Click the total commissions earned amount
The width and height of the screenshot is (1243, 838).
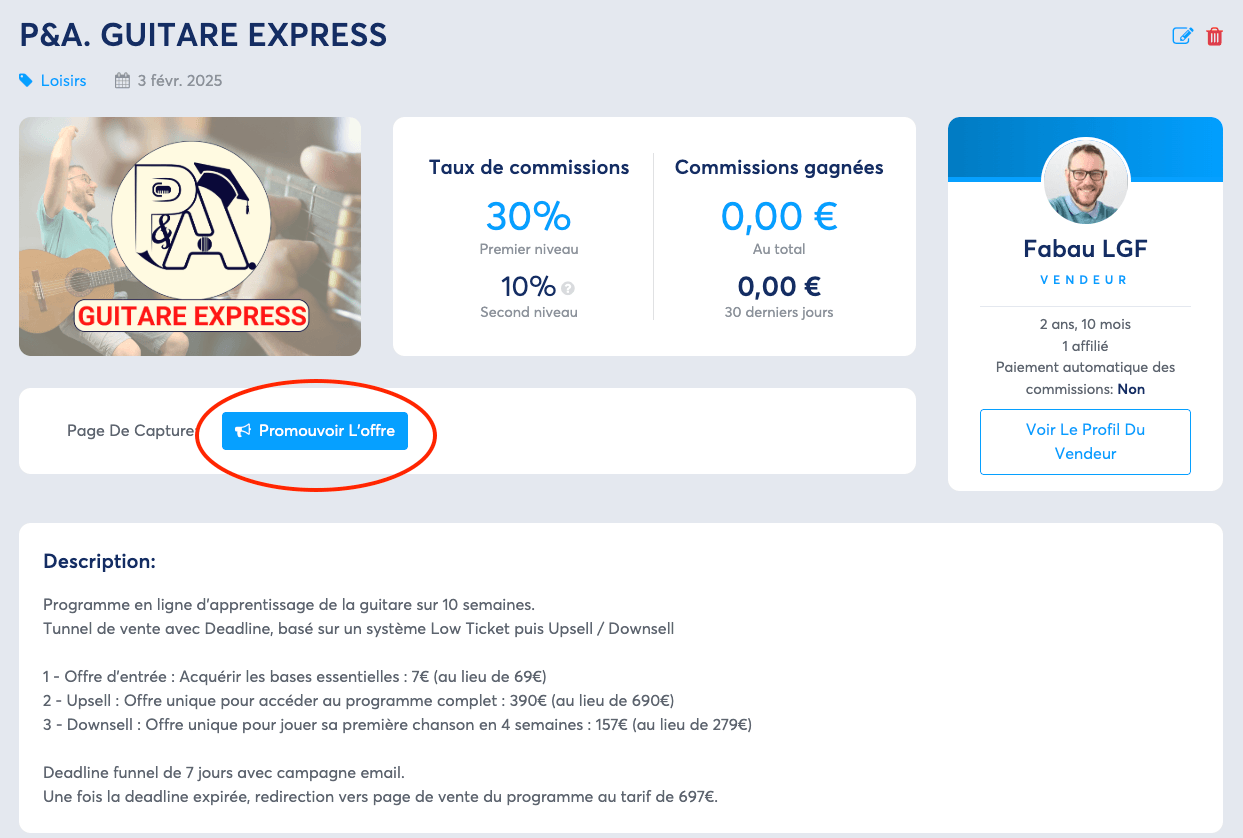(x=779, y=216)
